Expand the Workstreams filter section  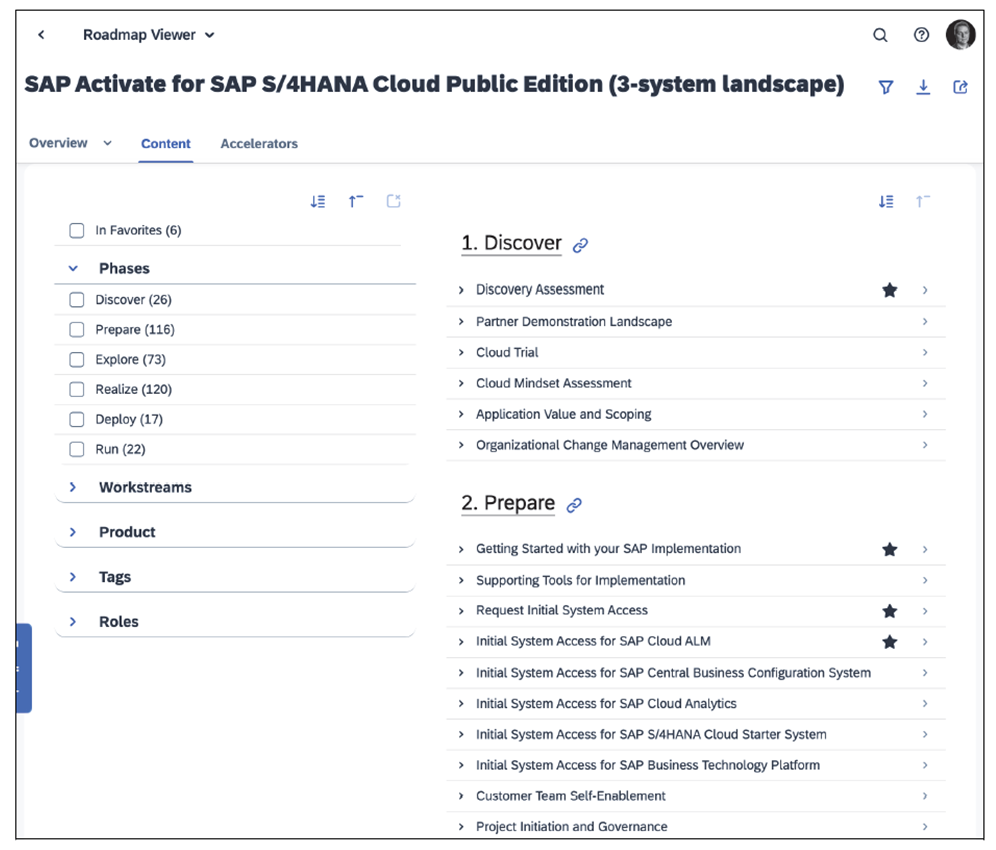[73, 487]
